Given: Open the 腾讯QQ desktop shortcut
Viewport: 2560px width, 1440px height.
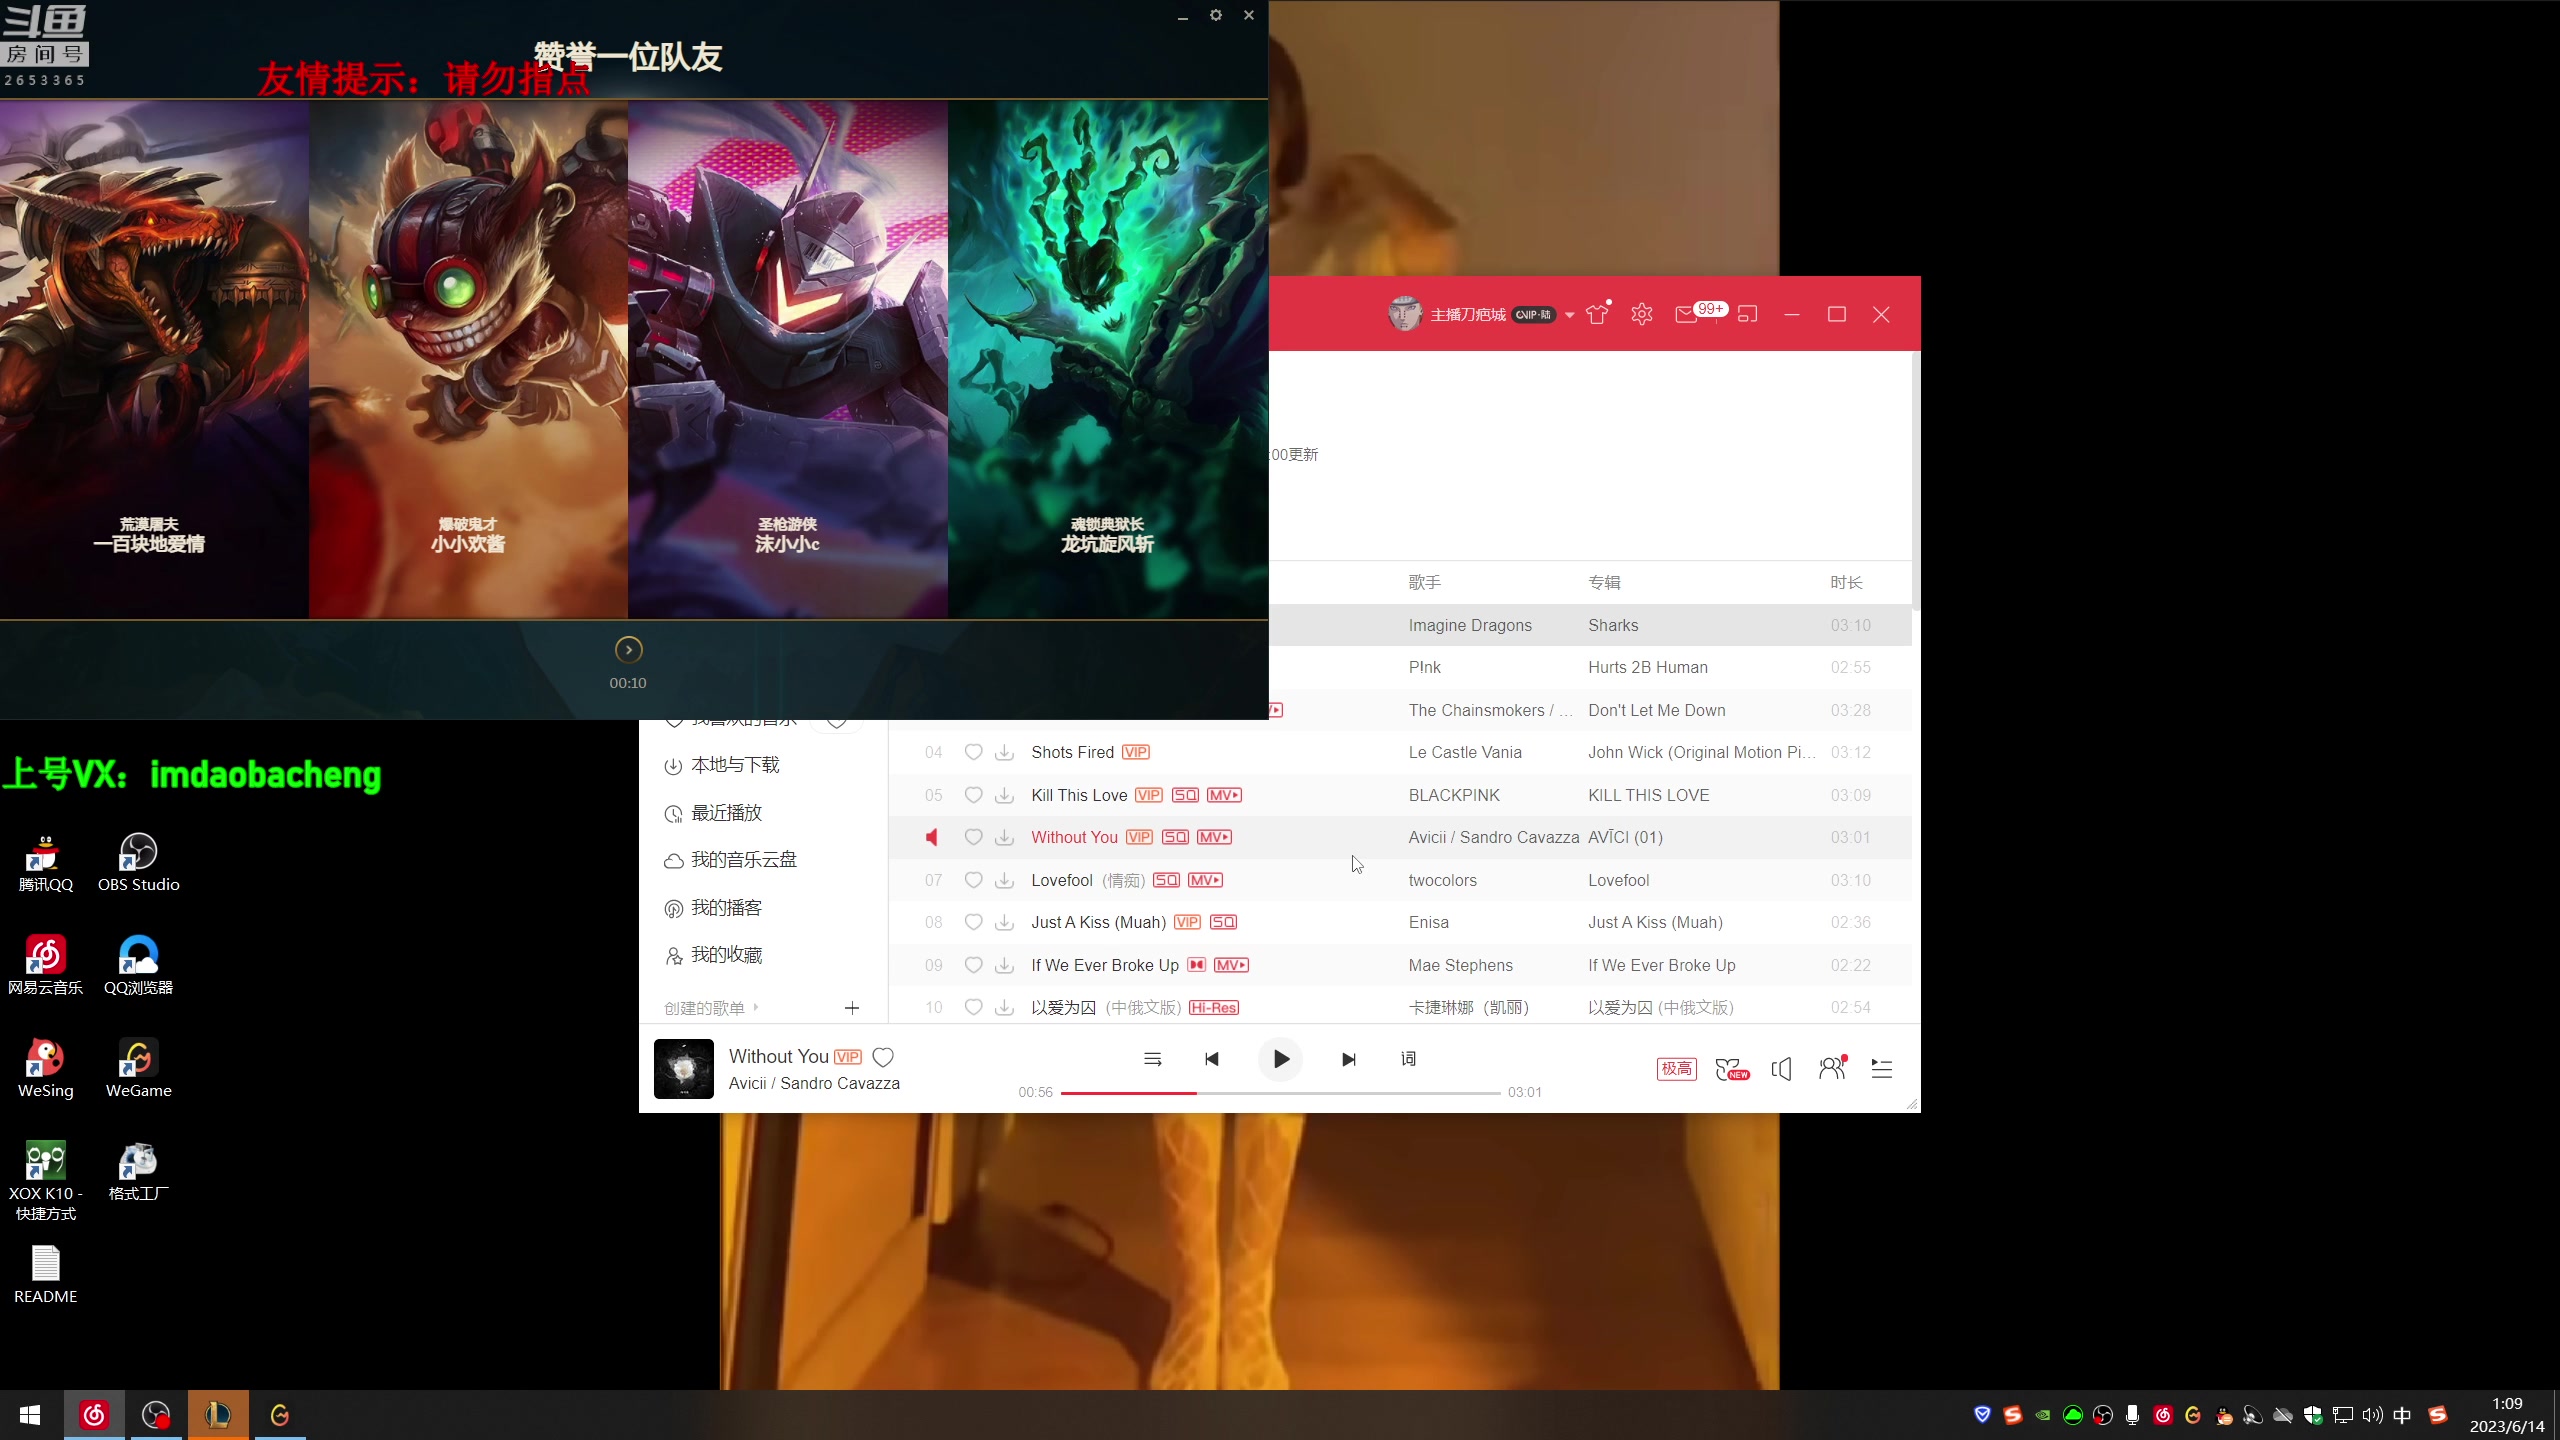Looking at the screenshot, I should click(45, 863).
